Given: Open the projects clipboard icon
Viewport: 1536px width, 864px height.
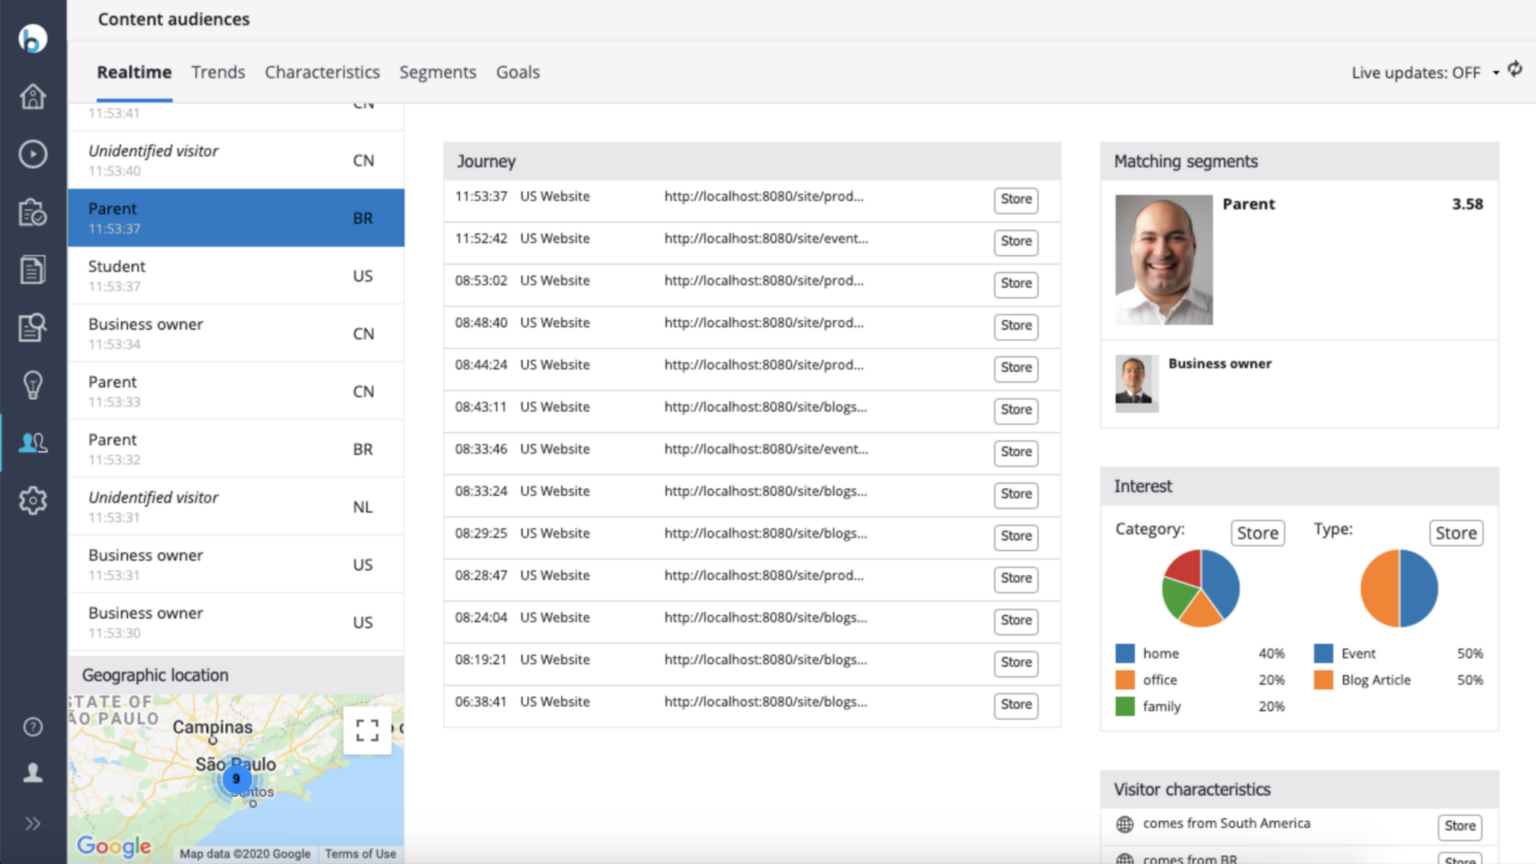Looking at the screenshot, I should 33,212.
